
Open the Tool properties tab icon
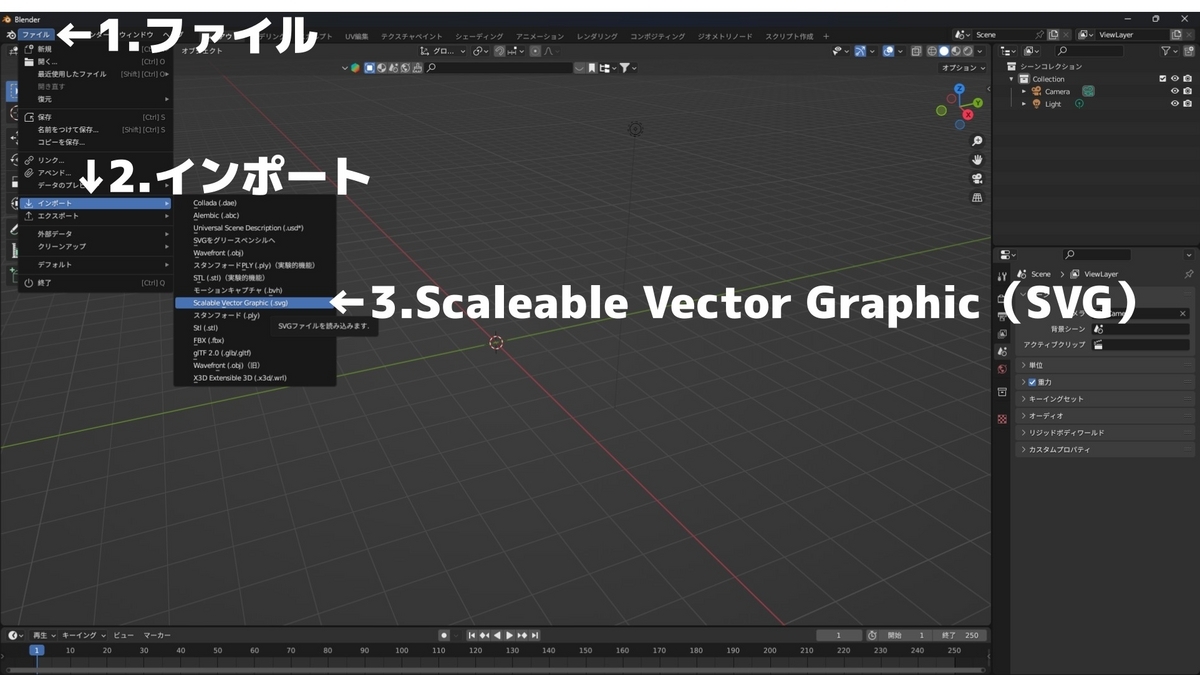(1002, 277)
